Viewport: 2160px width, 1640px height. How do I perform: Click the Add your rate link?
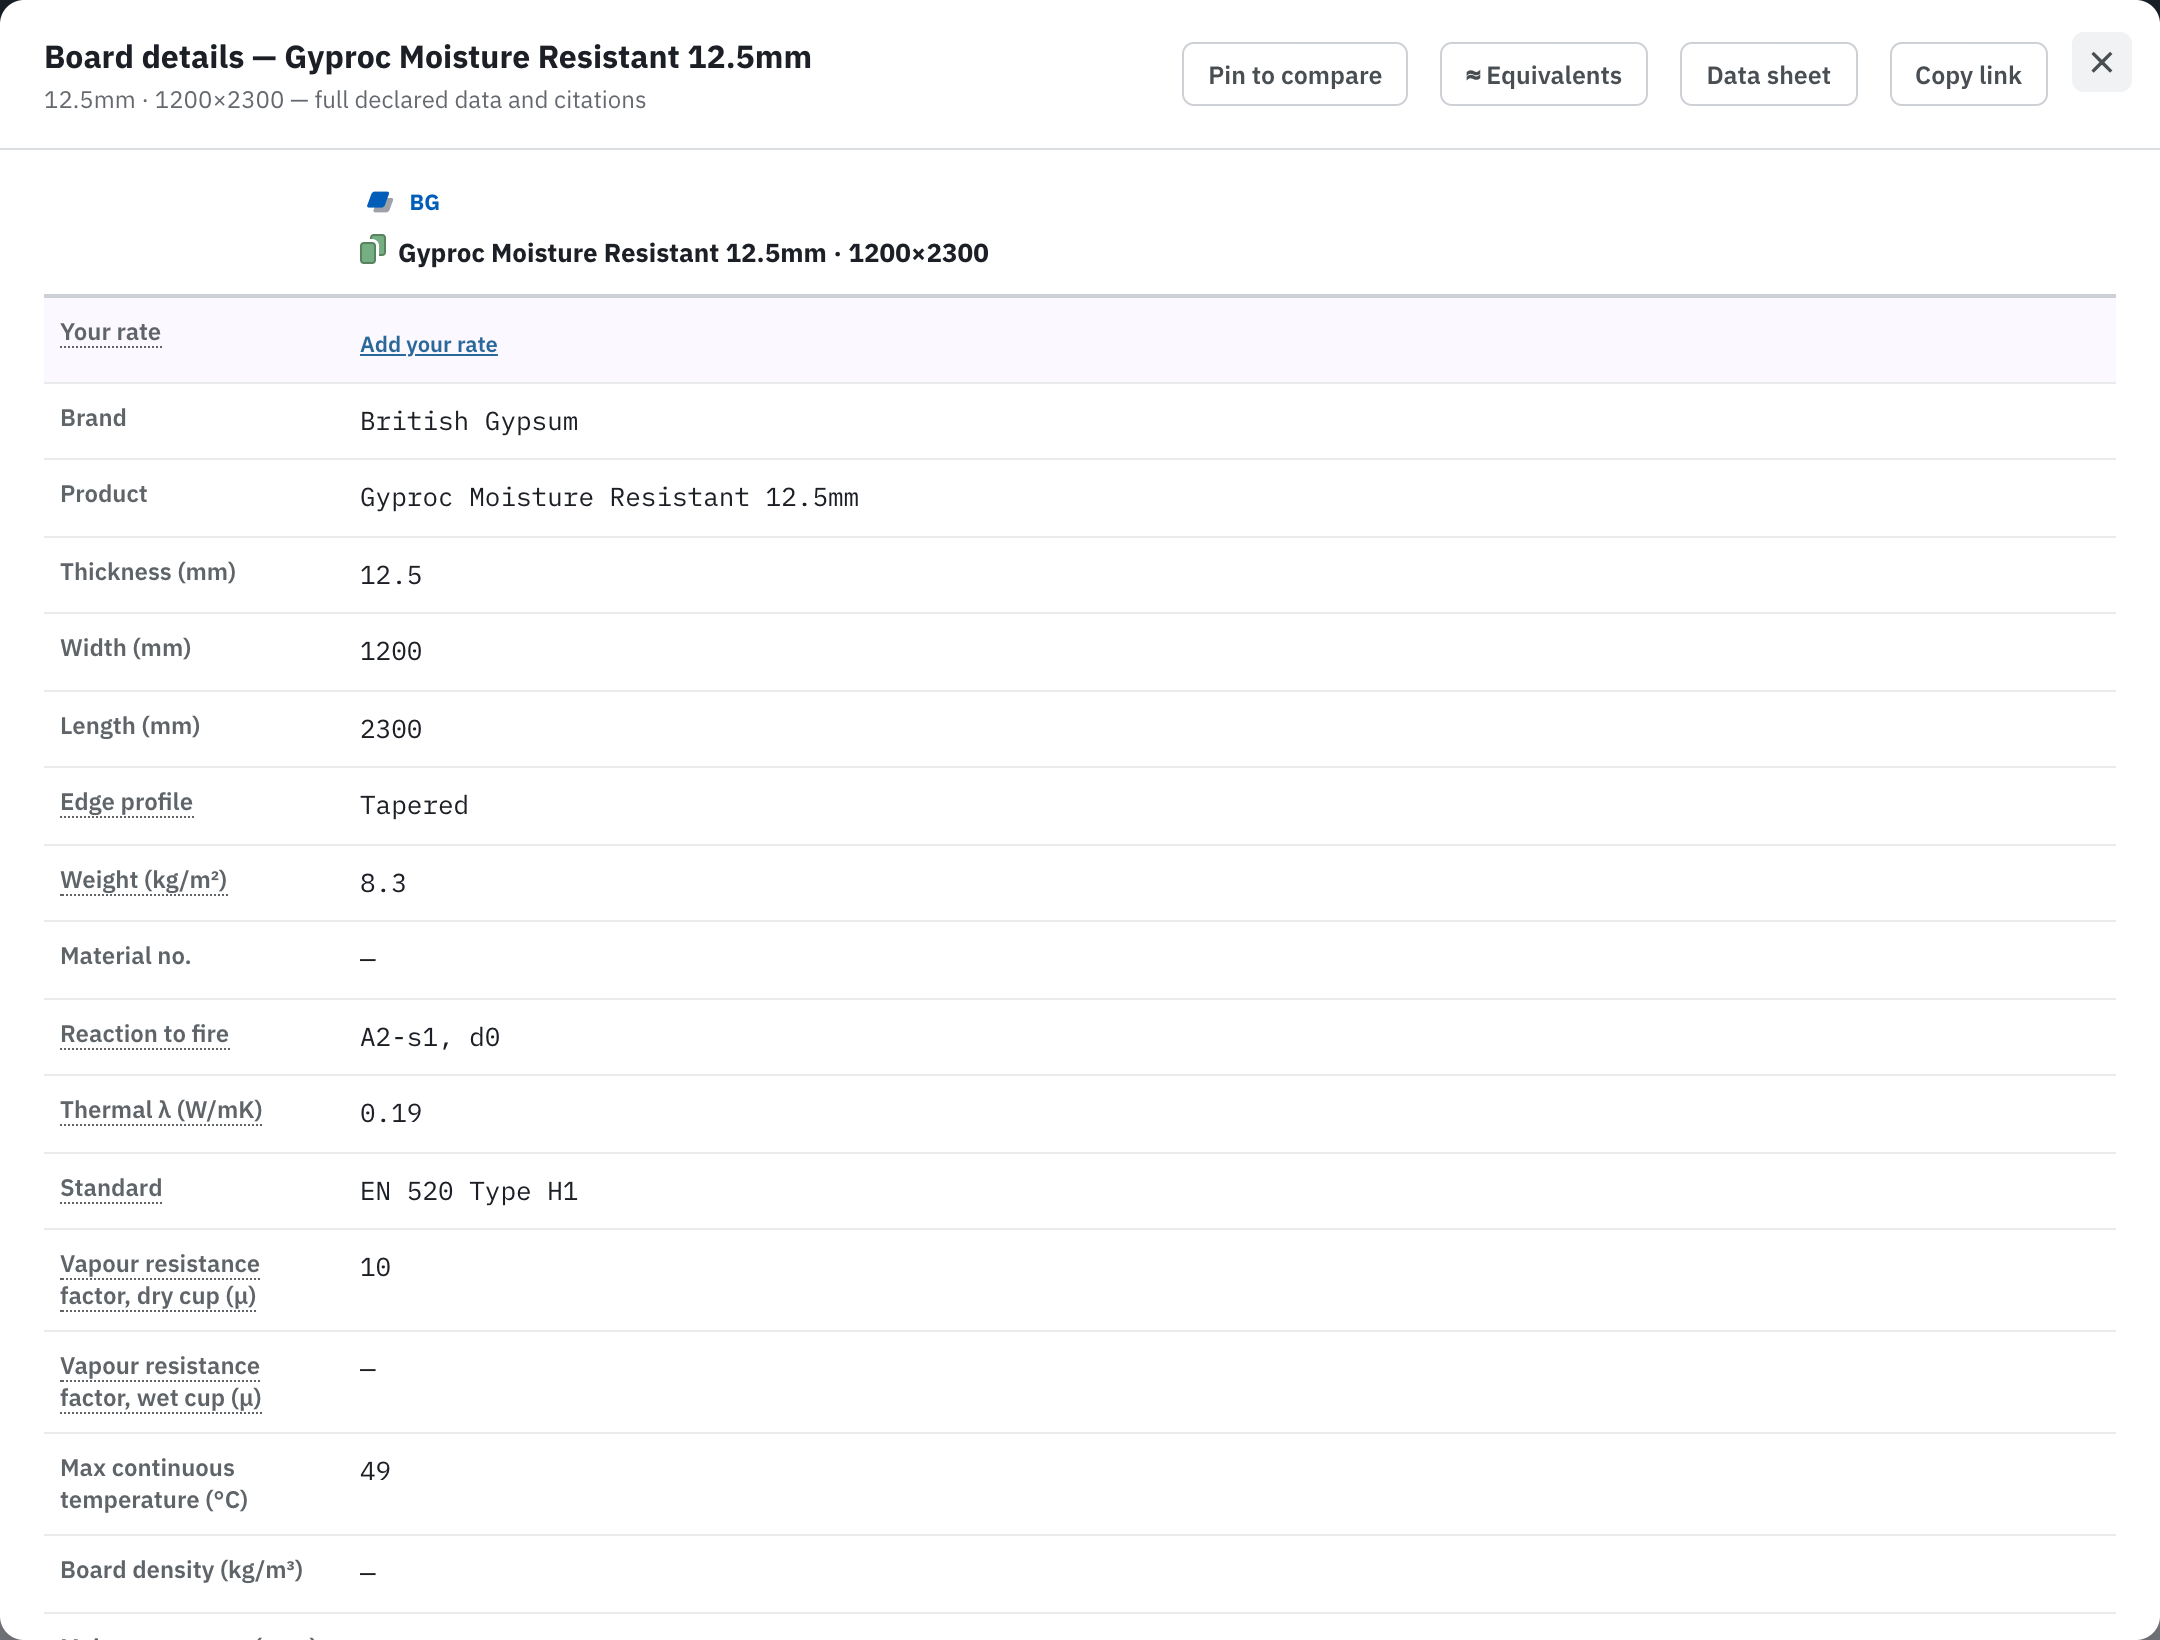[x=429, y=344]
